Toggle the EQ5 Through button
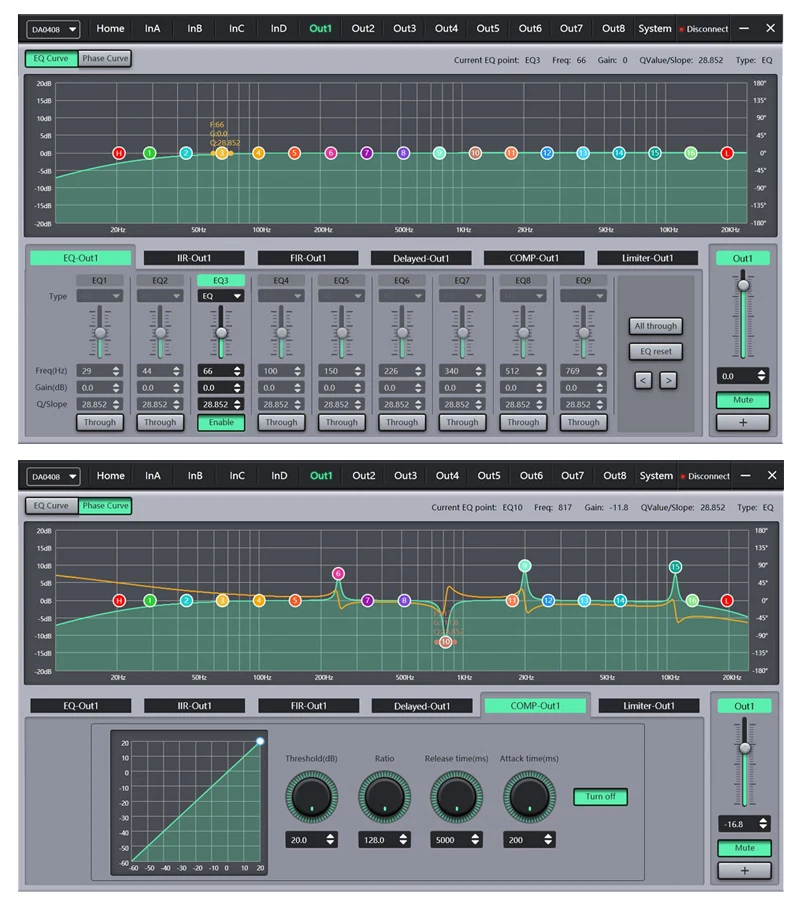The height and width of the screenshot is (907, 800). point(341,423)
